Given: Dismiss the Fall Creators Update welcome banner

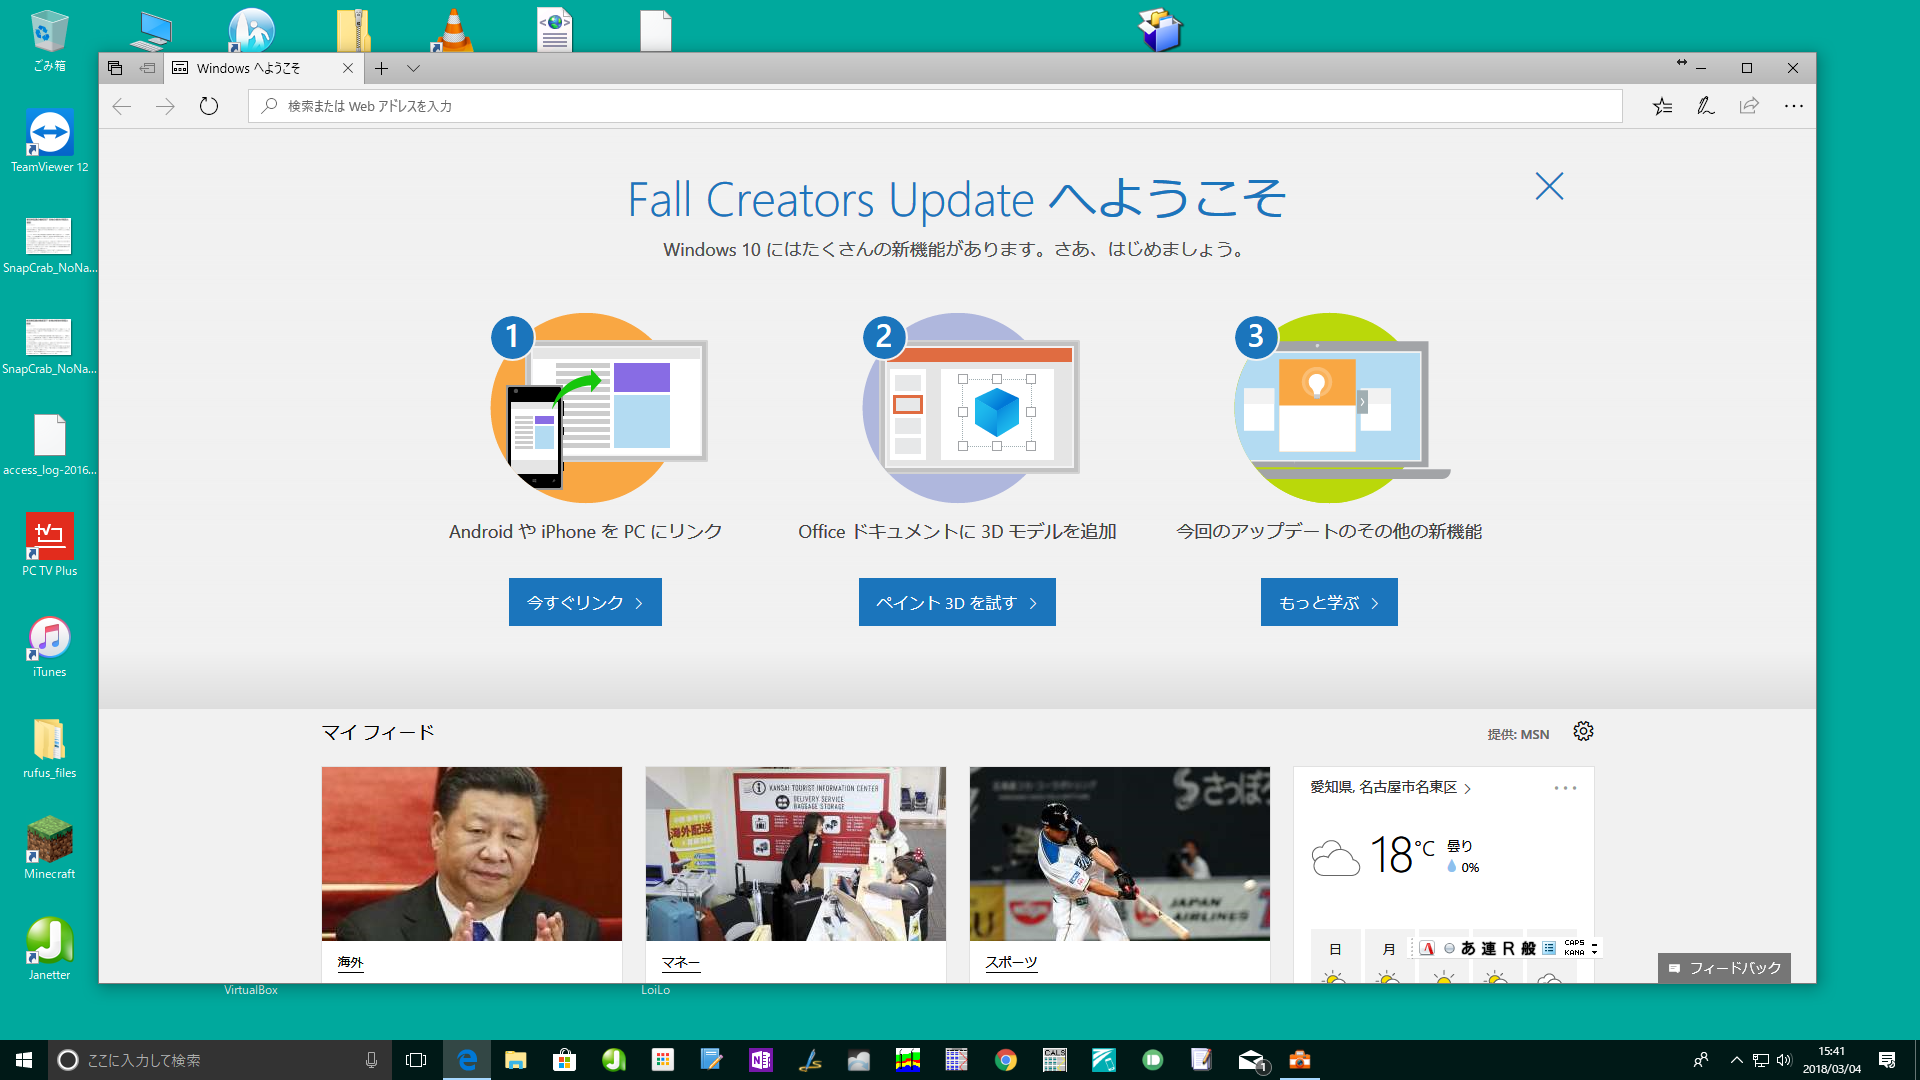Looking at the screenshot, I should click(x=1549, y=186).
